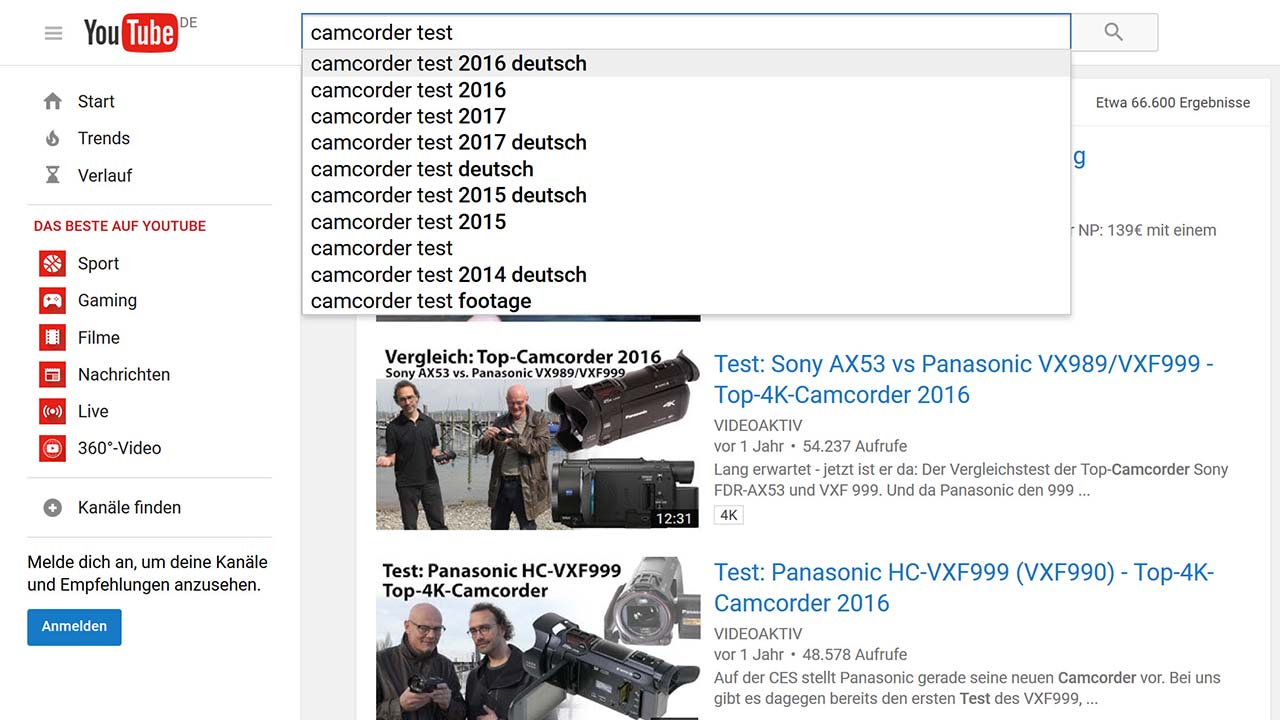The height and width of the screenshot is (720, 1280).
Task: Click inside the search text field
Action: (685, 32)
